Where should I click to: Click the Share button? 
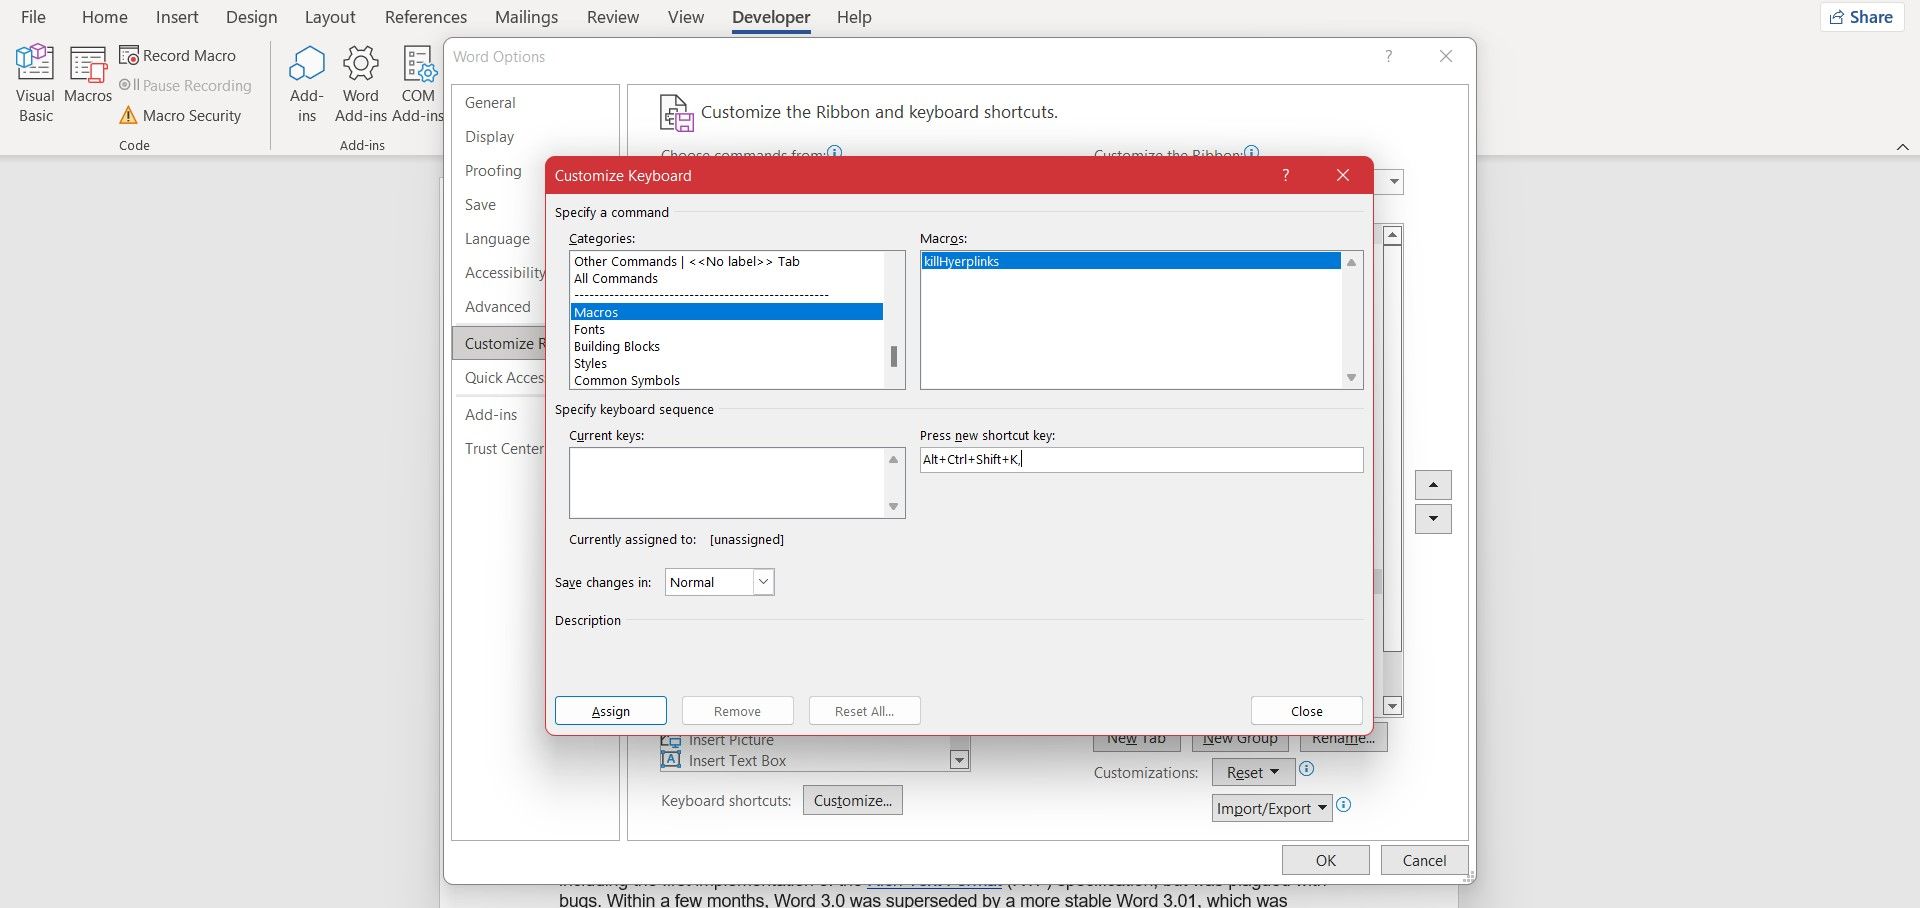(x=1861, y=17)
